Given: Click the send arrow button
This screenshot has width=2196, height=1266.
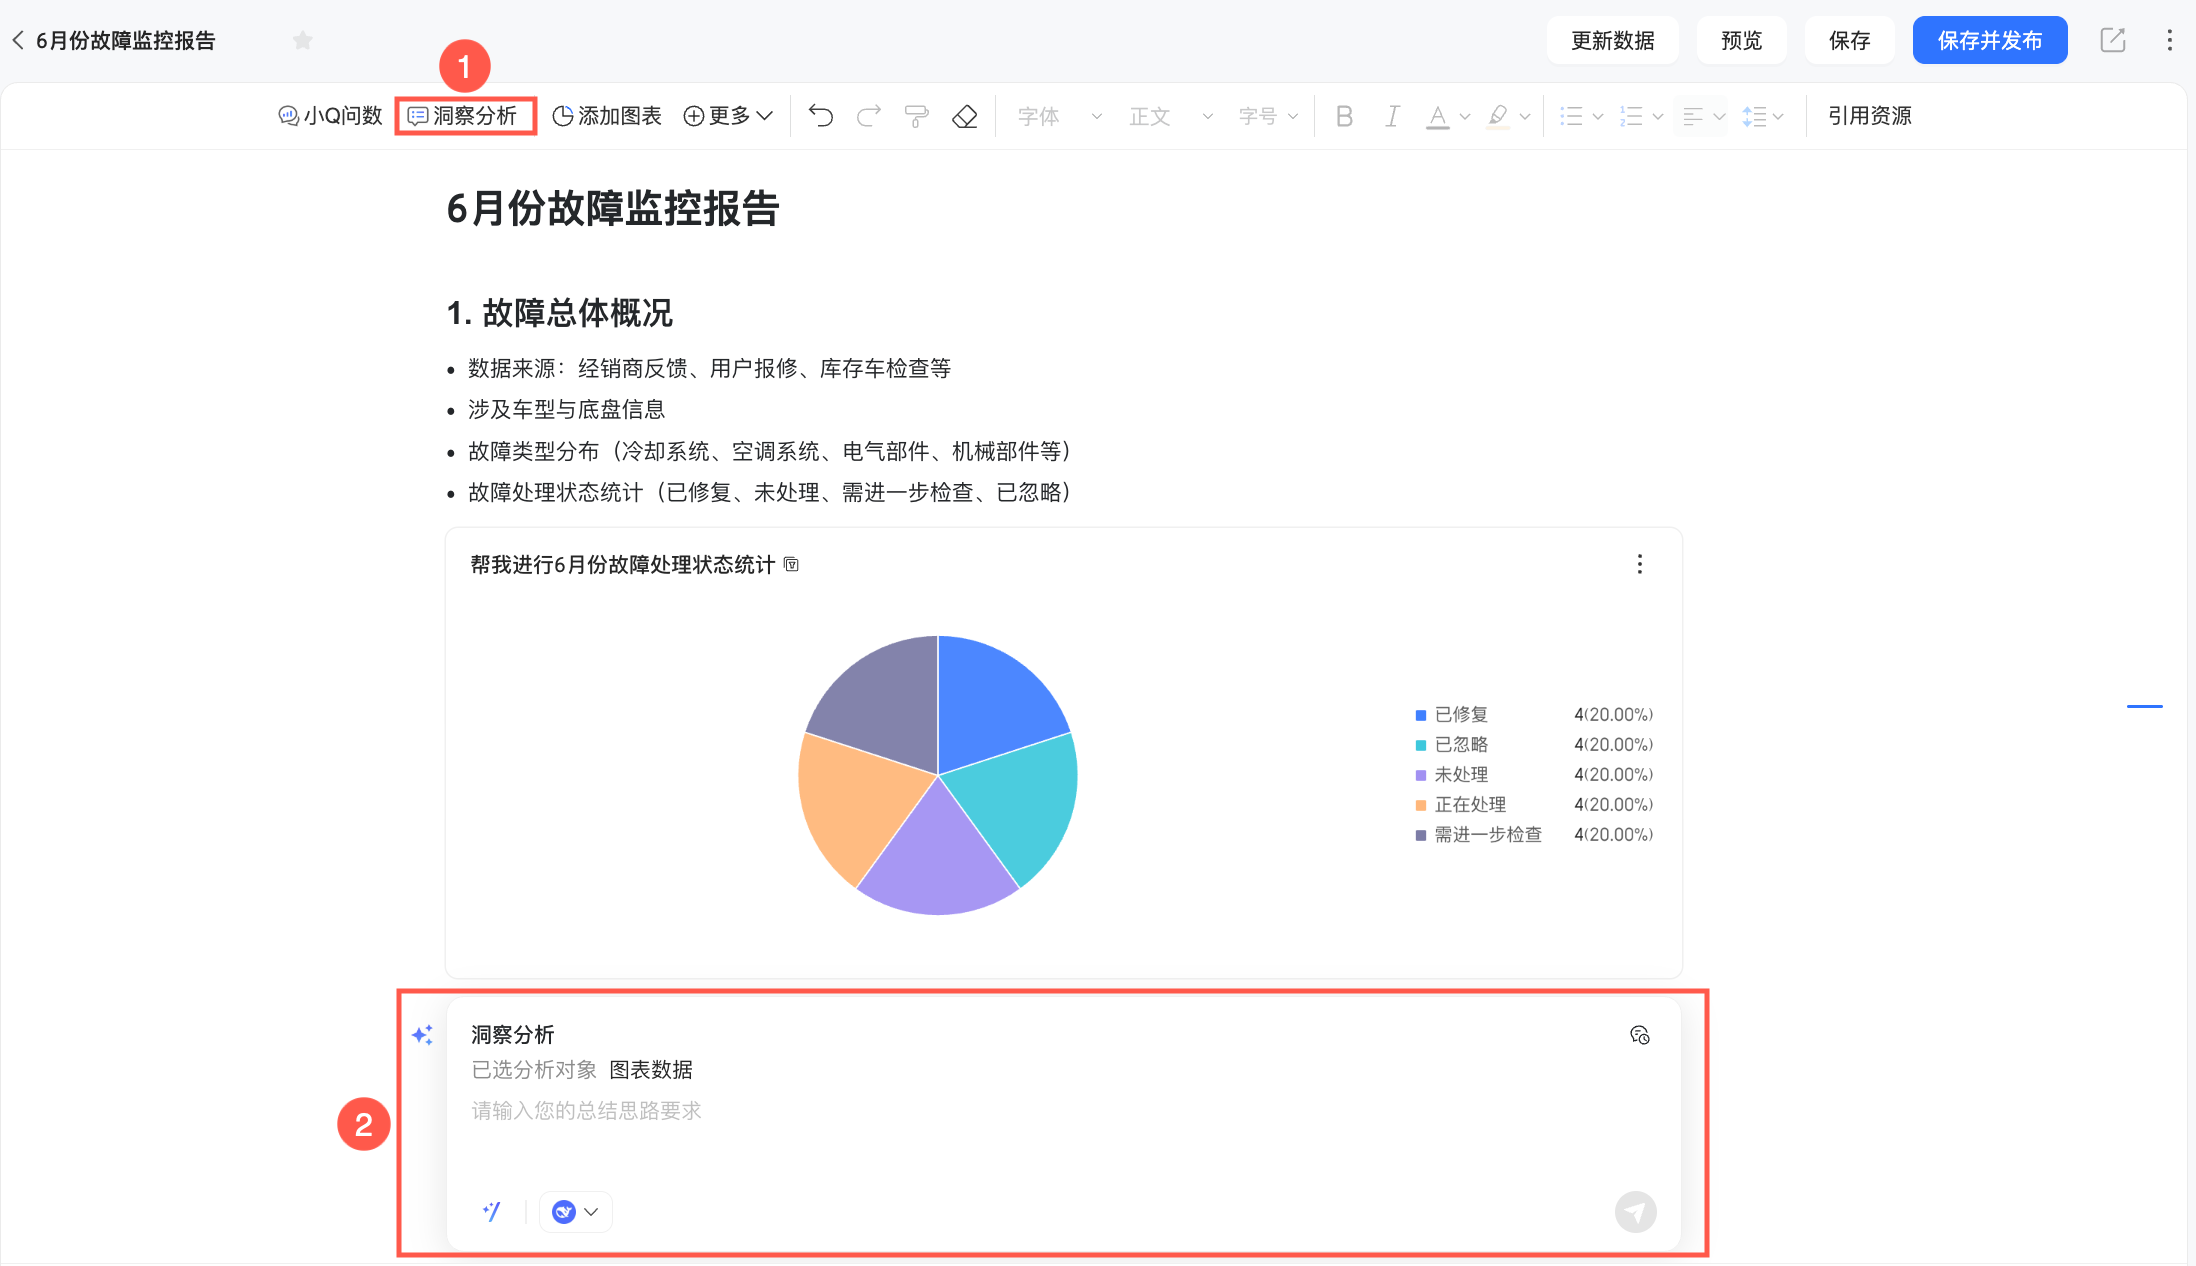Looking at the screenshot, I should point(1635,1212).
